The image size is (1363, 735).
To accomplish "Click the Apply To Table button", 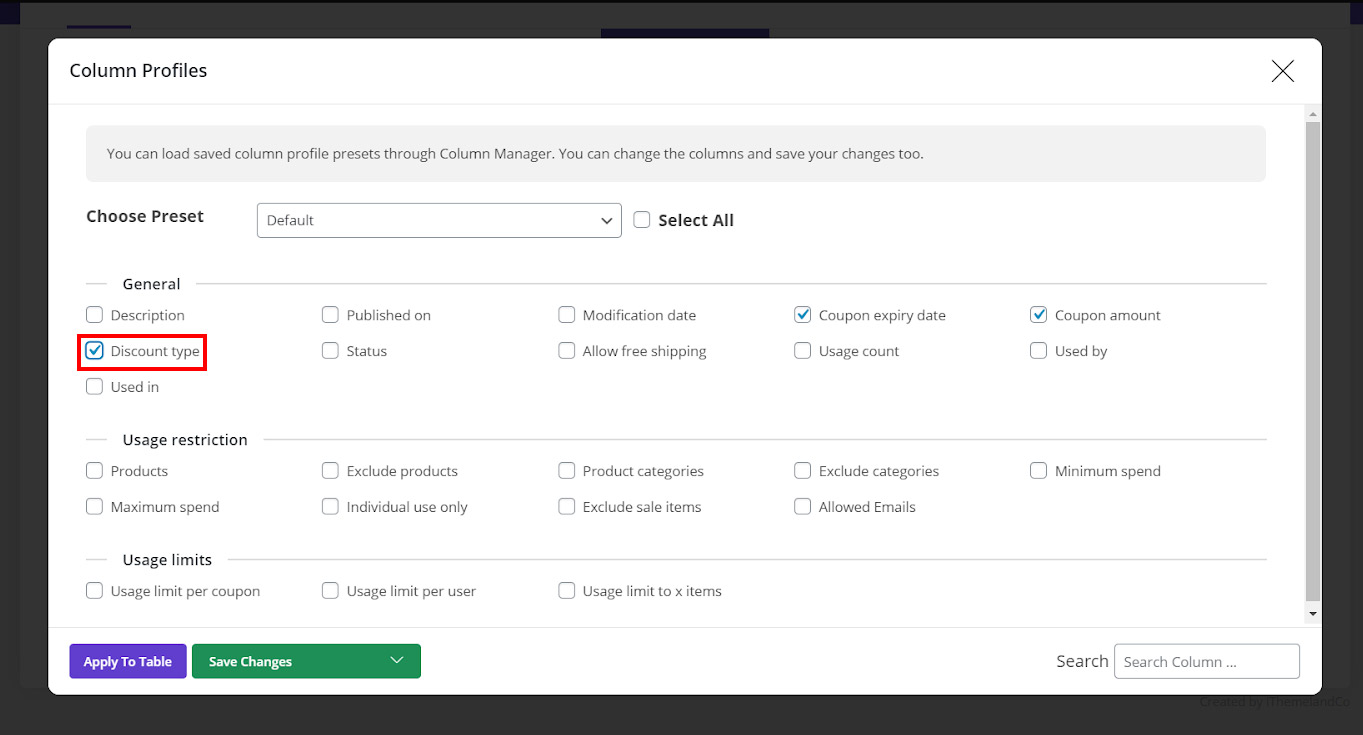I will point(127,661).
